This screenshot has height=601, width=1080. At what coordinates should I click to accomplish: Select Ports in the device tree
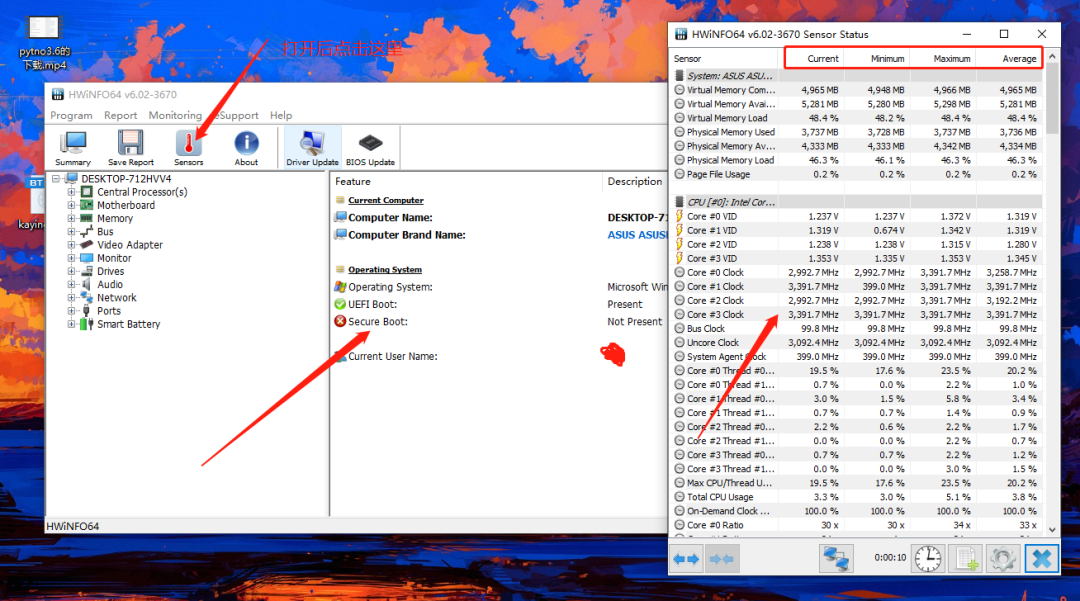coord(109,310)
